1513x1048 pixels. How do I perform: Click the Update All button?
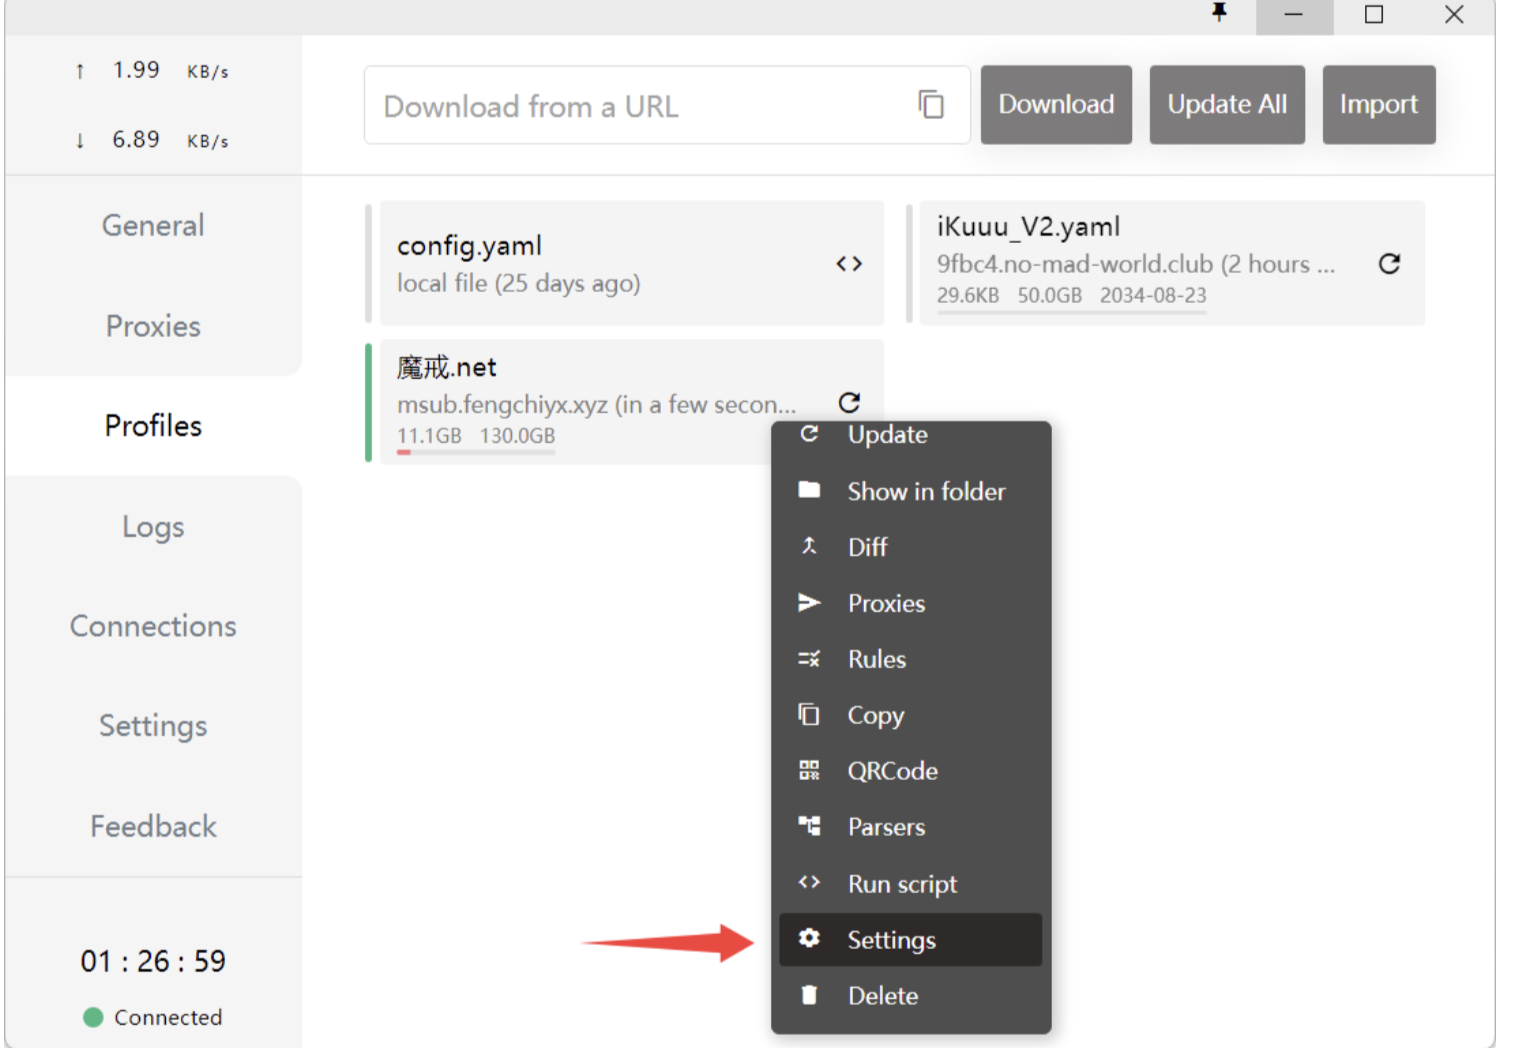click(x=1227, y=105)
